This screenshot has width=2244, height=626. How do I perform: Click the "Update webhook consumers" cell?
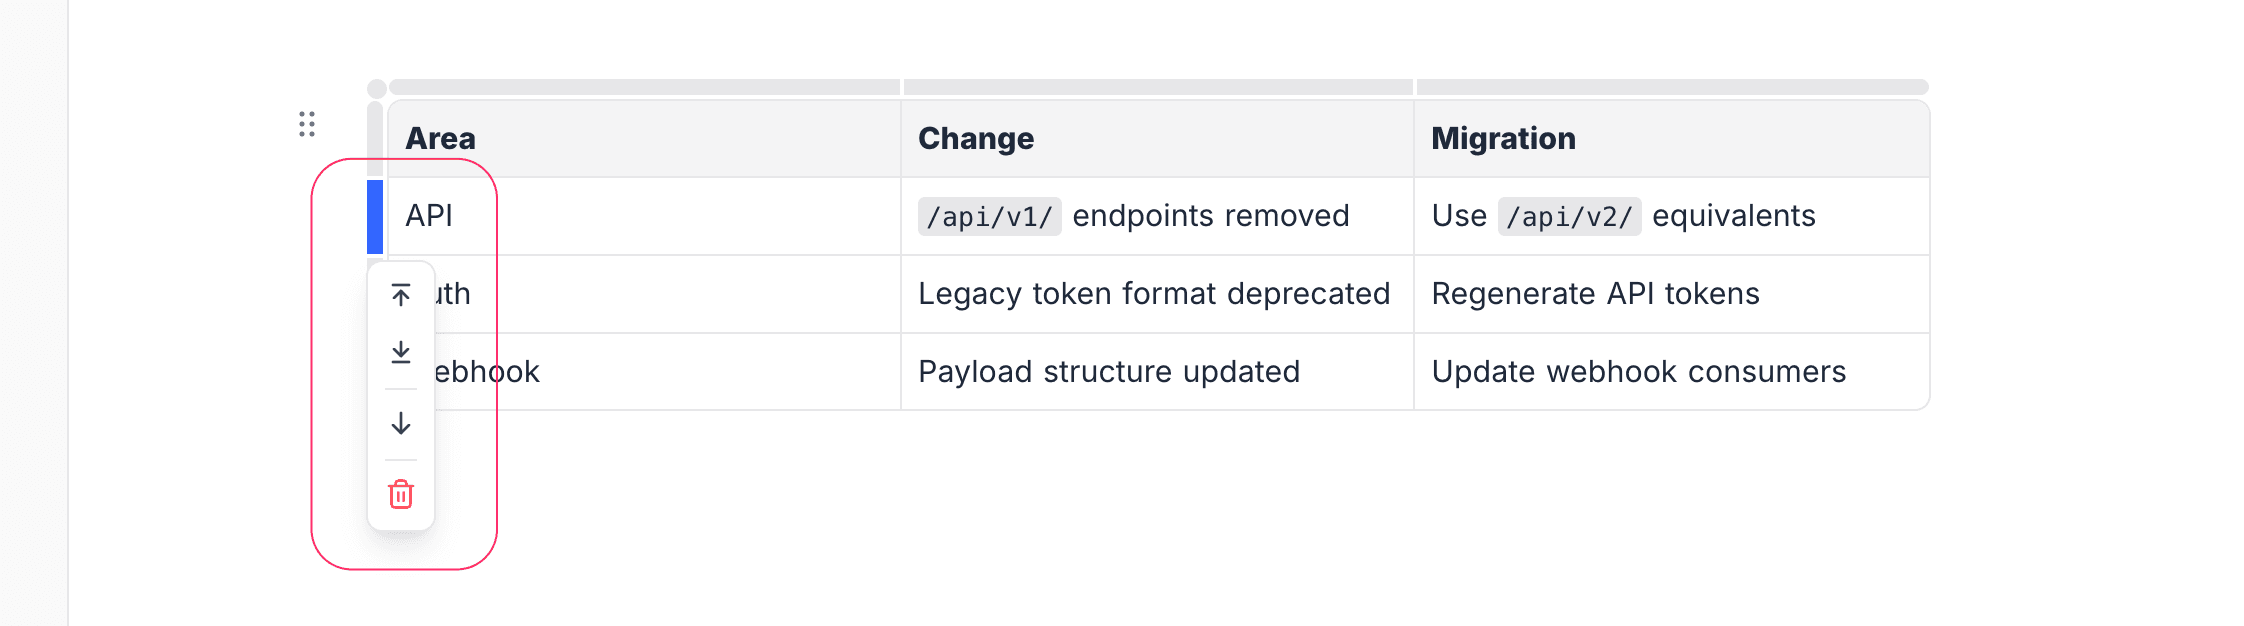tap(1671, 372)
